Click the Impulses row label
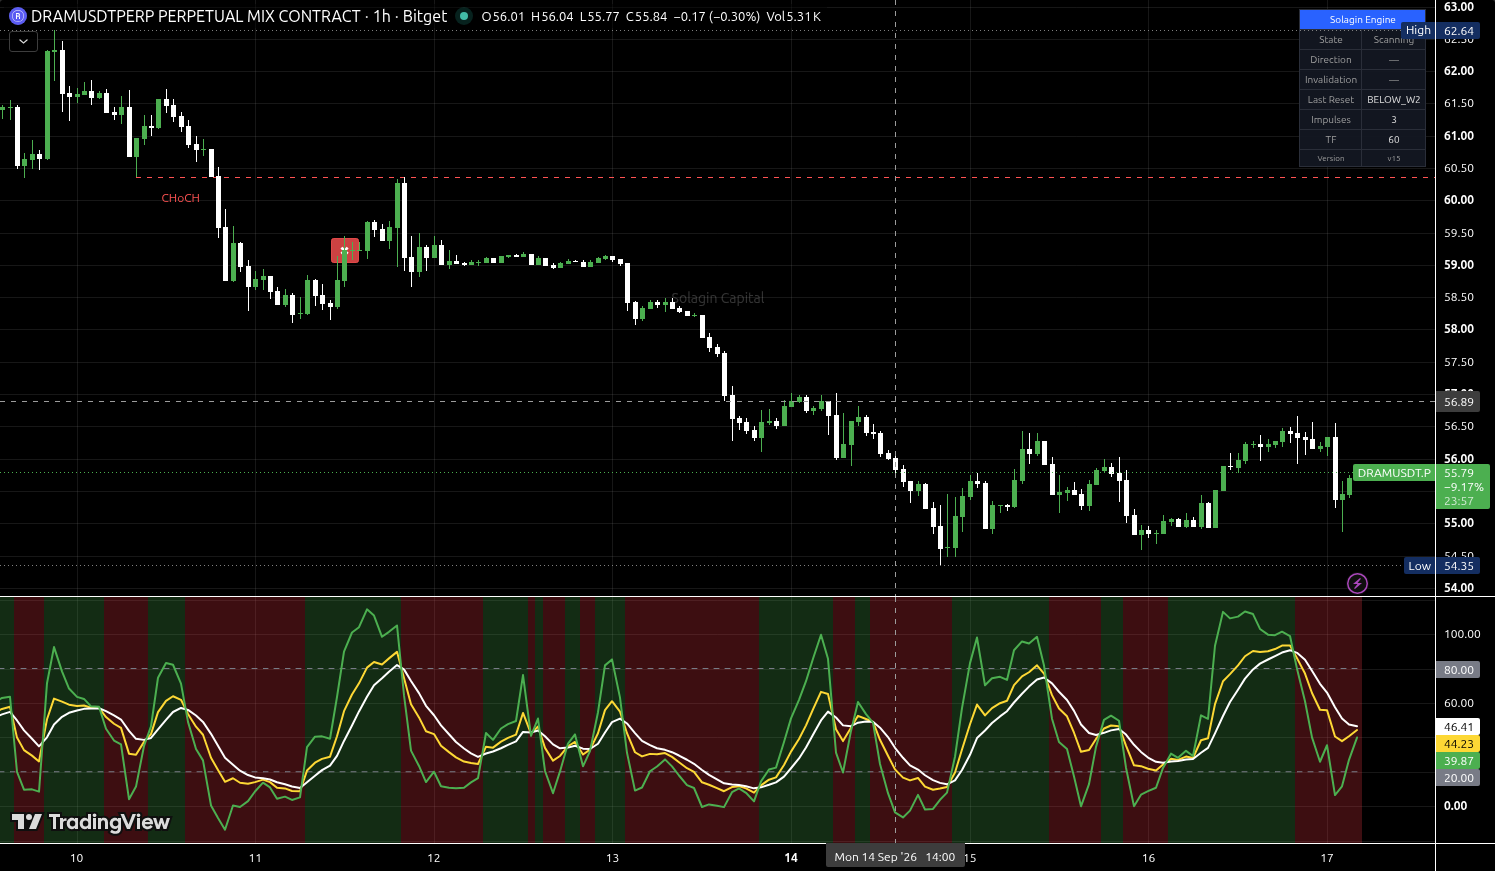 click(1331, 120)
